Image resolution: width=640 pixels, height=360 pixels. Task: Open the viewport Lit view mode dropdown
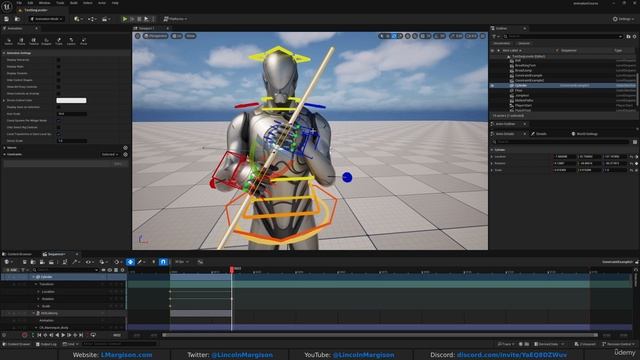tap(177, 36)
